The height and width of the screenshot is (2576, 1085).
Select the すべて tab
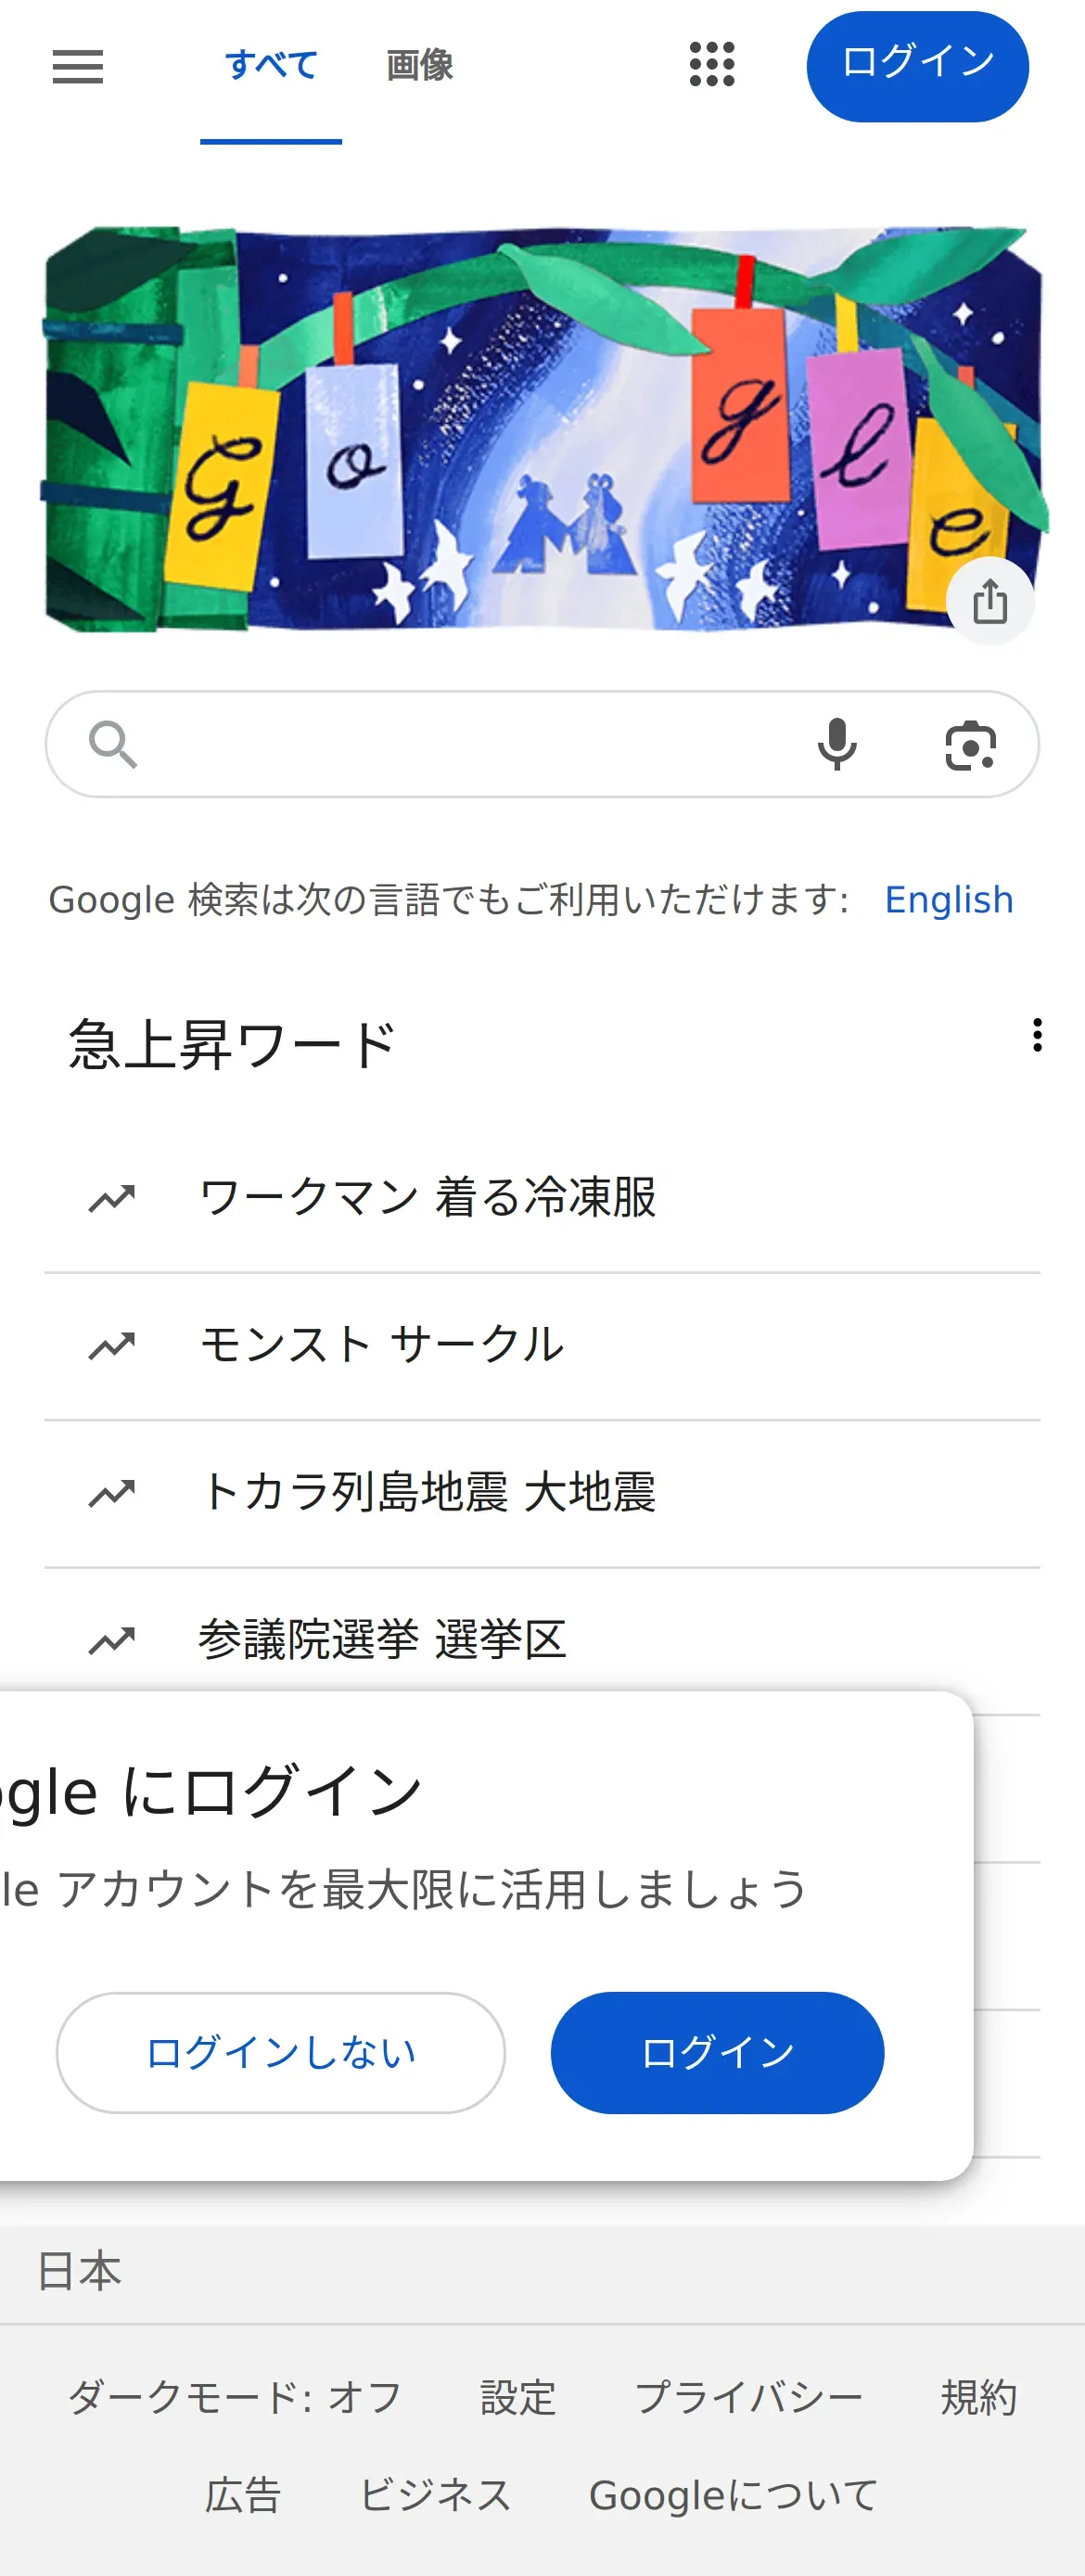coord(271,66)
